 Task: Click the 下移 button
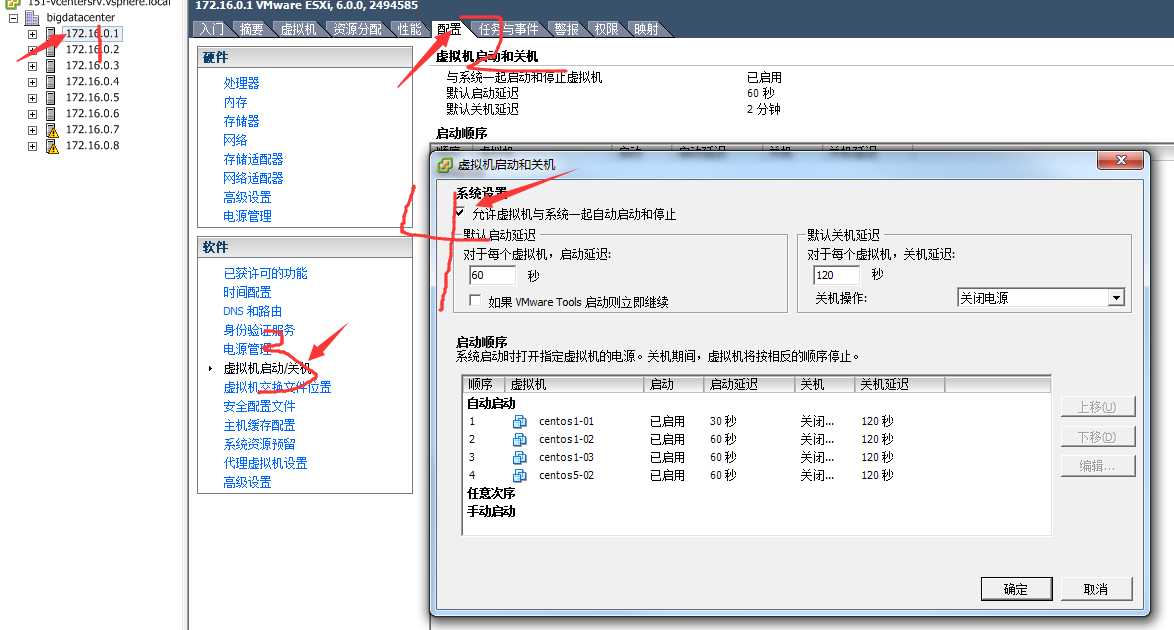coord(1098,437)
